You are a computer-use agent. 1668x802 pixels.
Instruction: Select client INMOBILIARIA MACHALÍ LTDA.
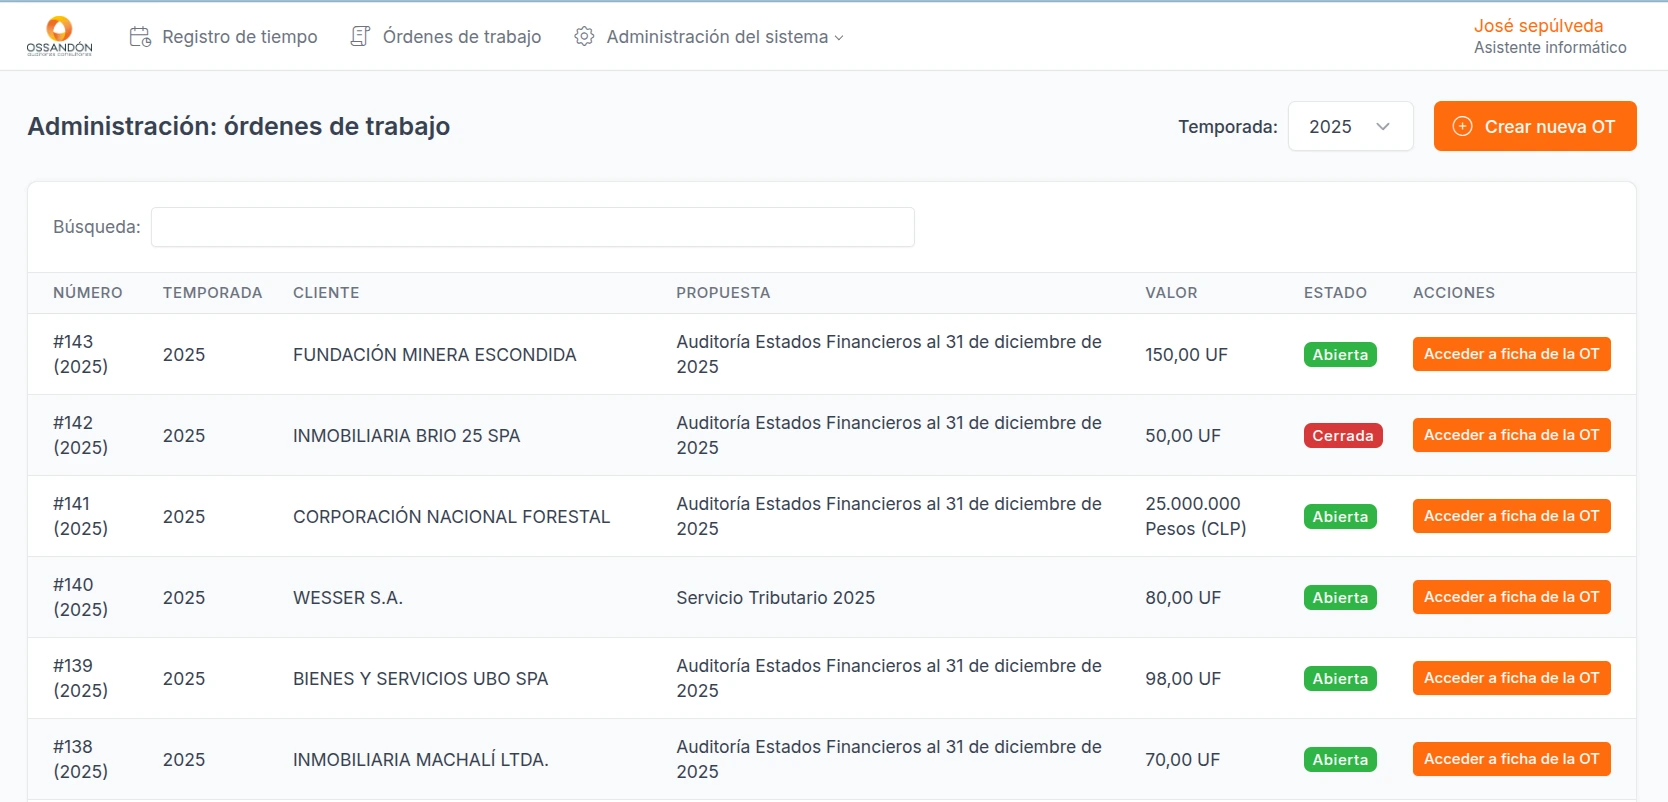(x=421, y=760)
